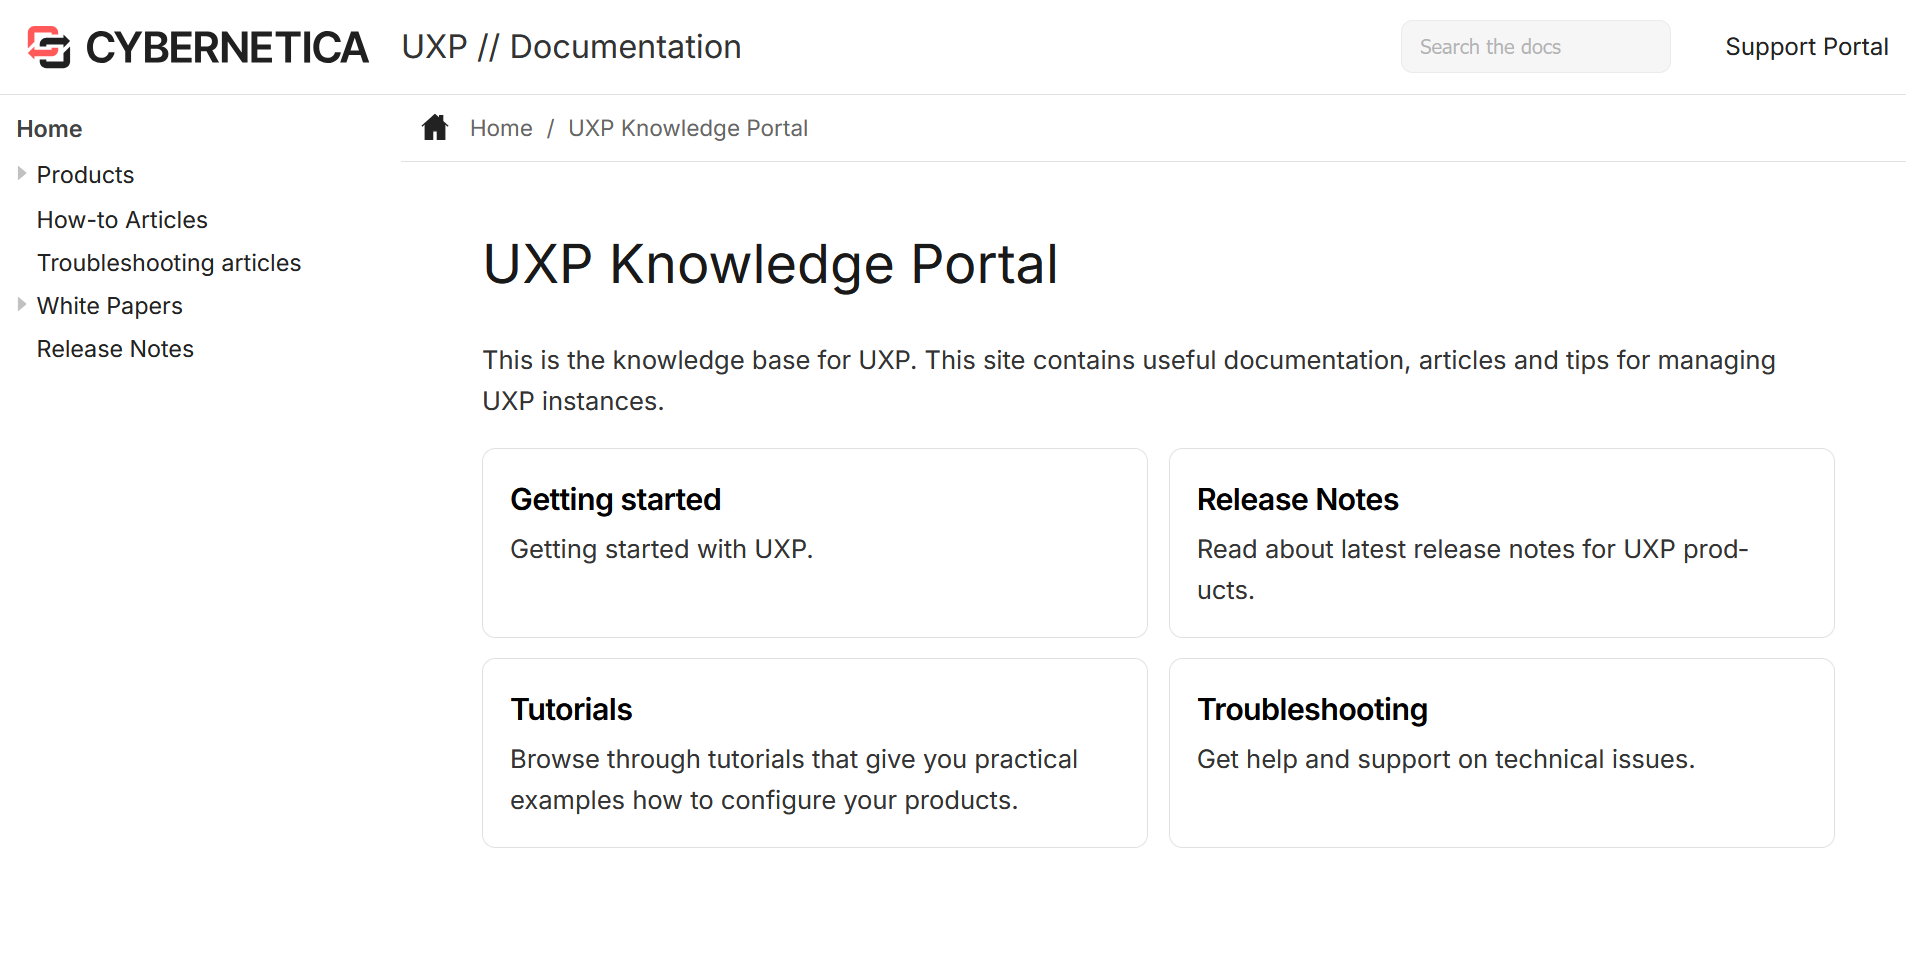Open White Papers in sidebar
The image size is (1906, 954).
click(110, 306)
